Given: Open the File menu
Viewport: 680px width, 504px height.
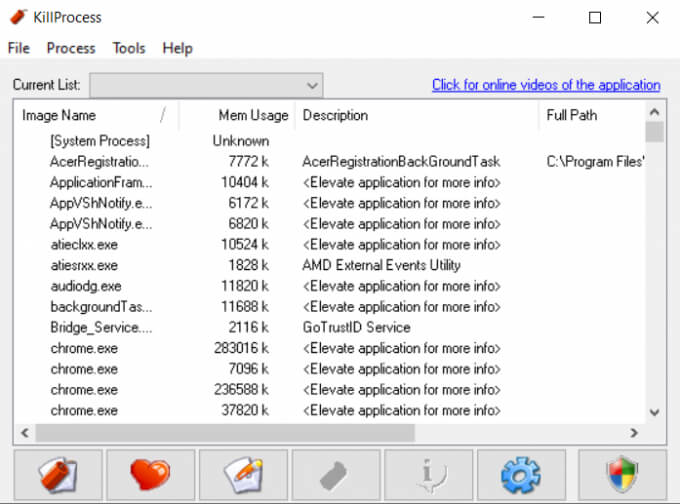Looking at the screenshot, I should (x=19, y=48).
